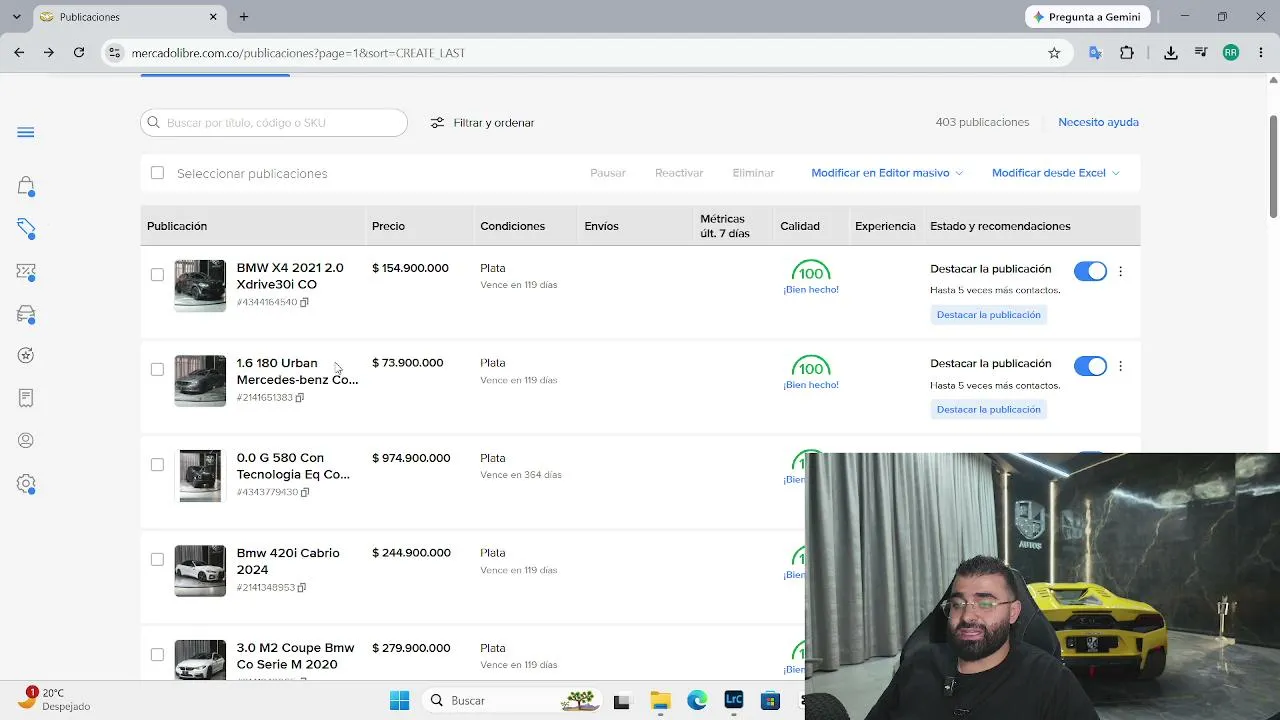The width and height of the screenshot is (1280, 720).
Task: Copy the ID #2141348953 with copy icon
Action: [302, 587]
